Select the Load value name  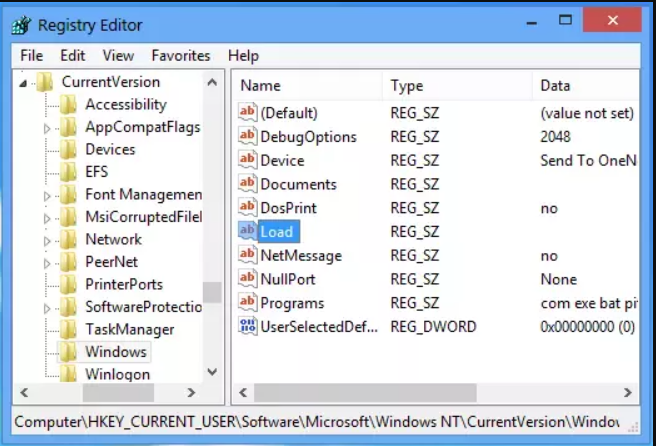[x=277, y=231]
